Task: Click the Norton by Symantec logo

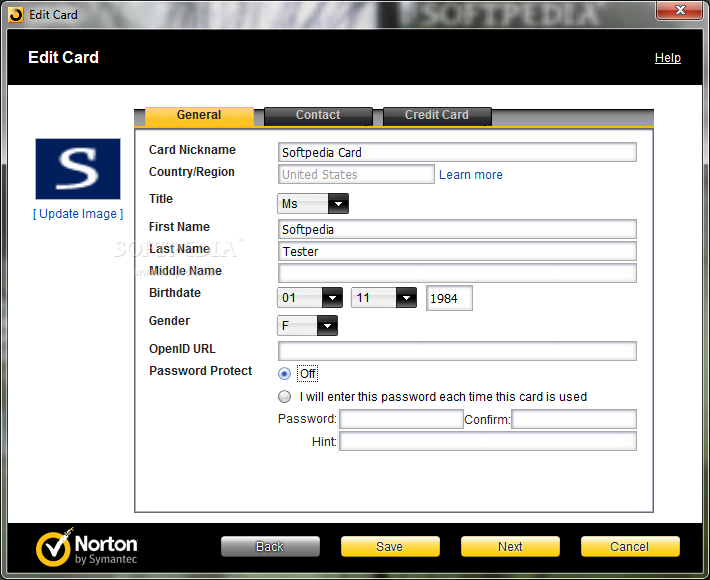Action: [86, 547]
